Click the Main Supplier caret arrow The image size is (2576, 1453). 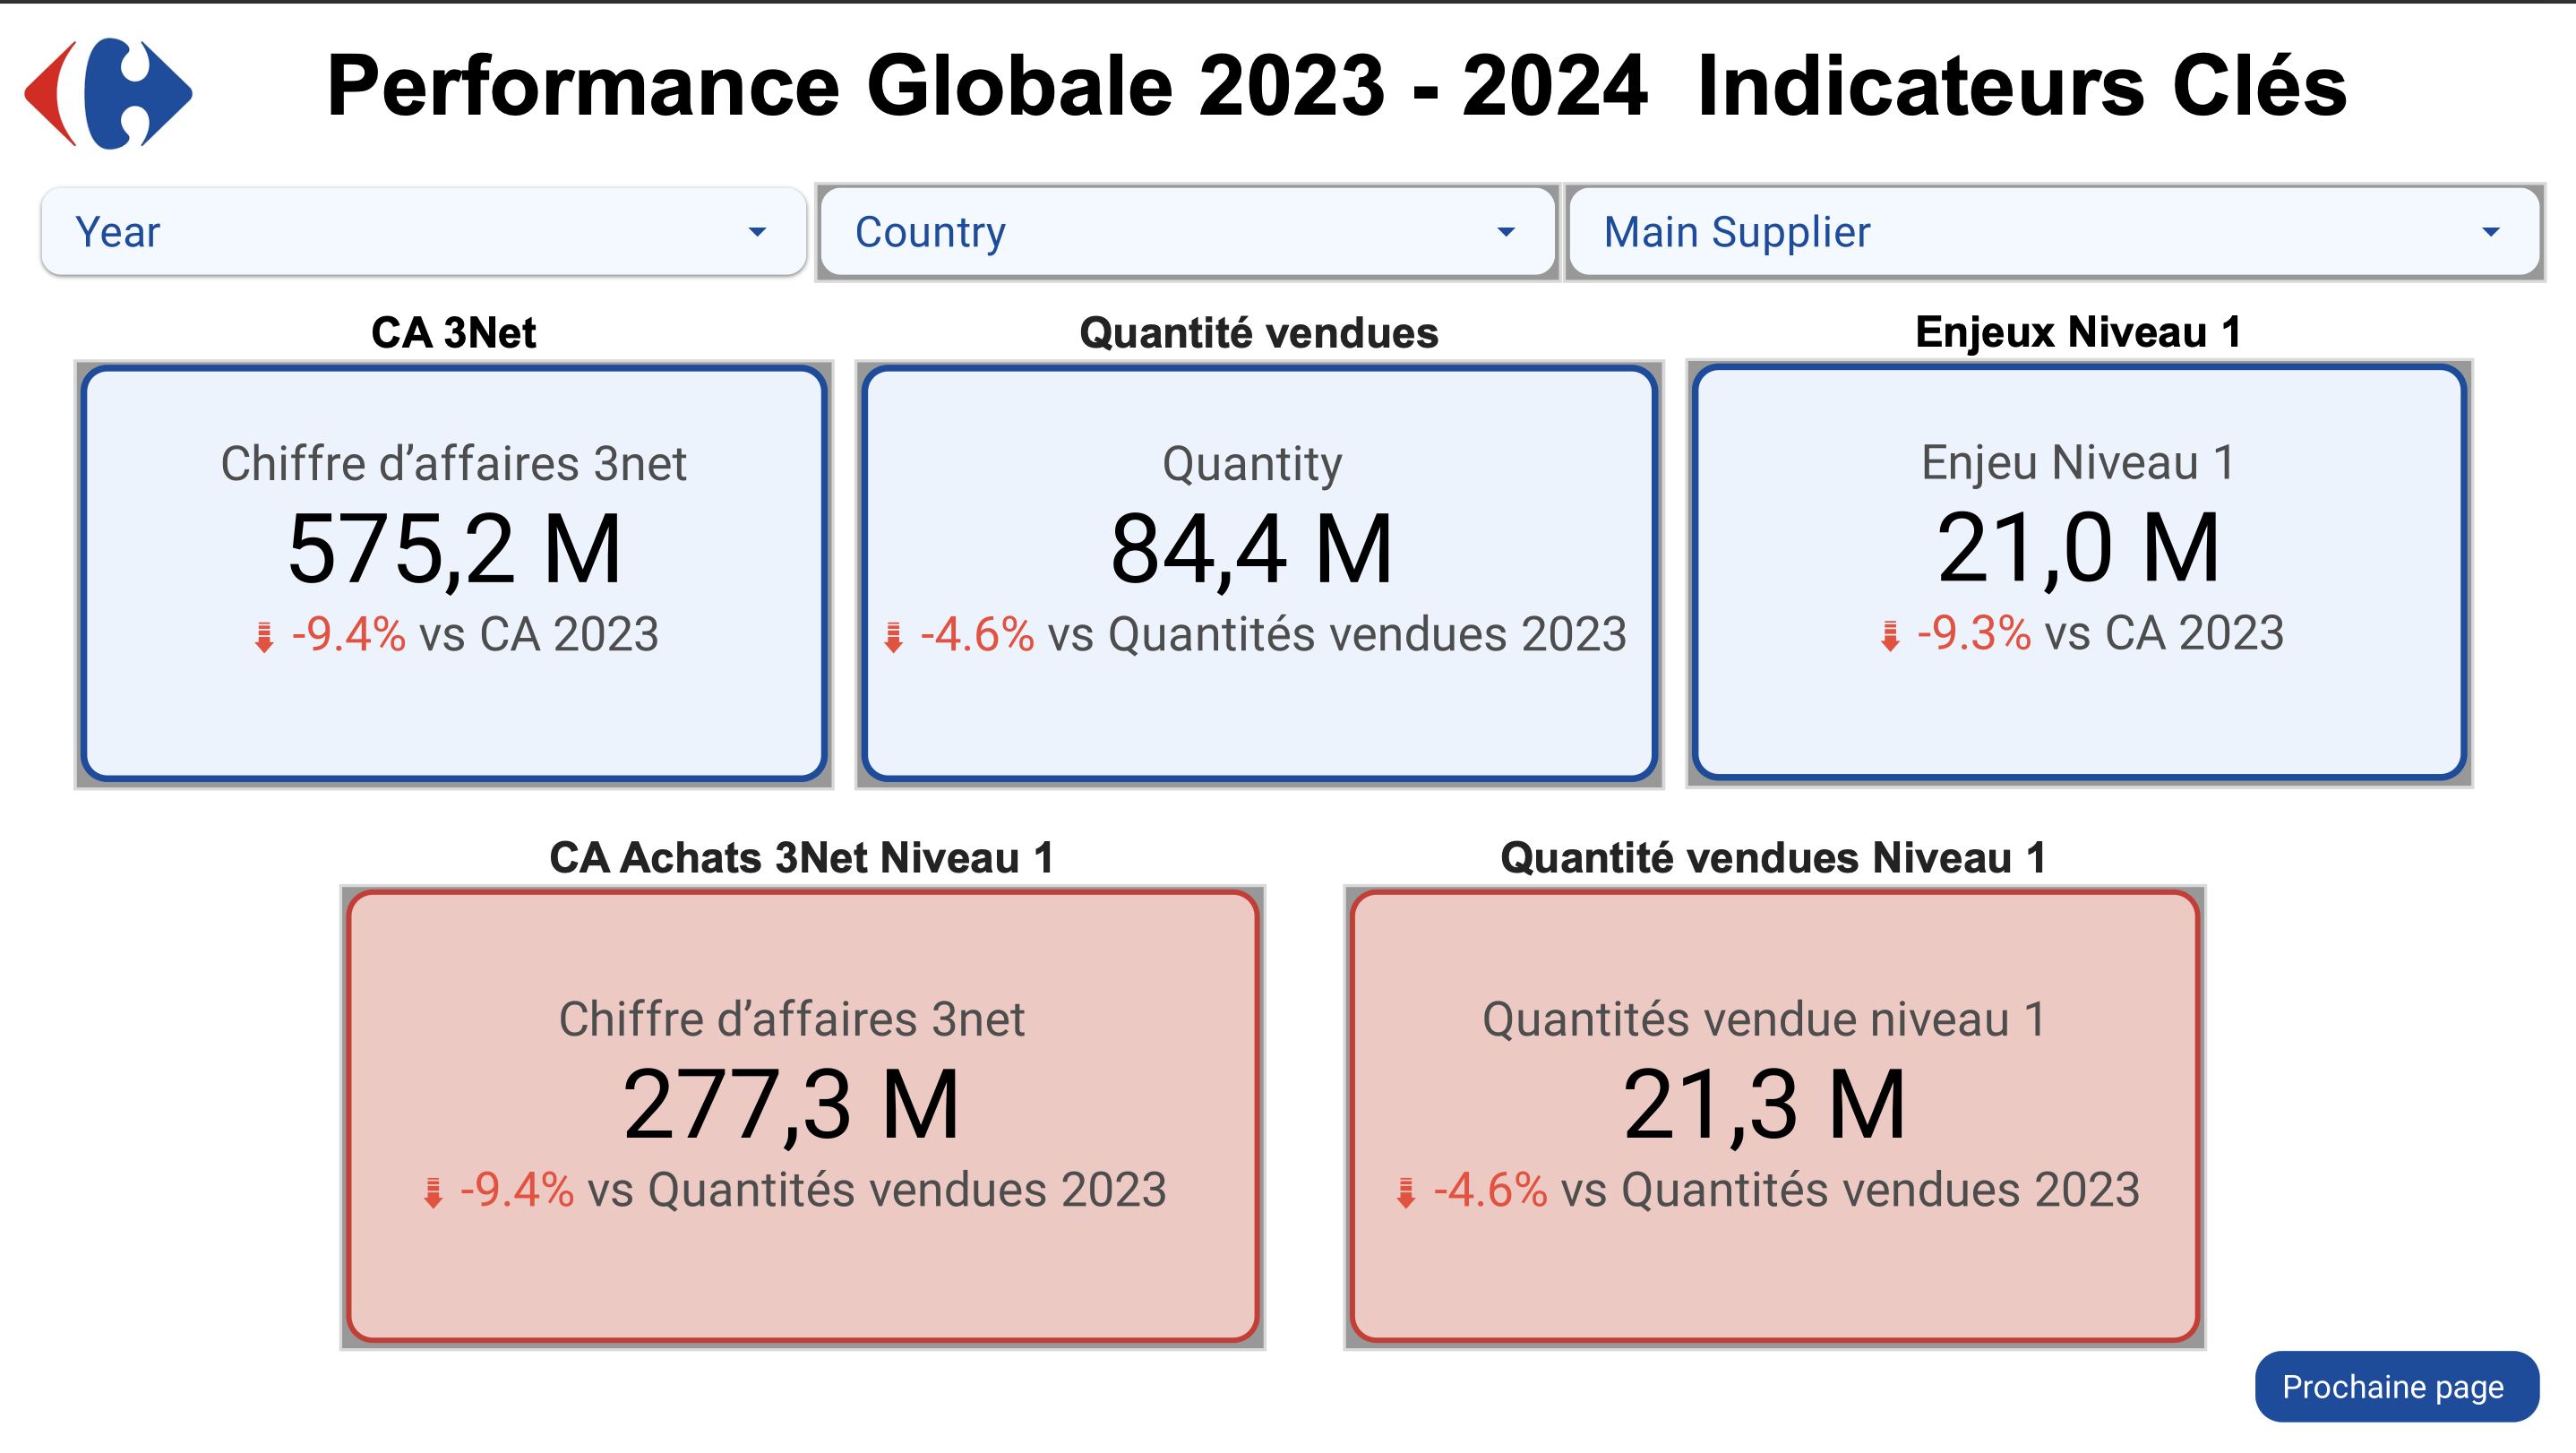[2490, 232]
